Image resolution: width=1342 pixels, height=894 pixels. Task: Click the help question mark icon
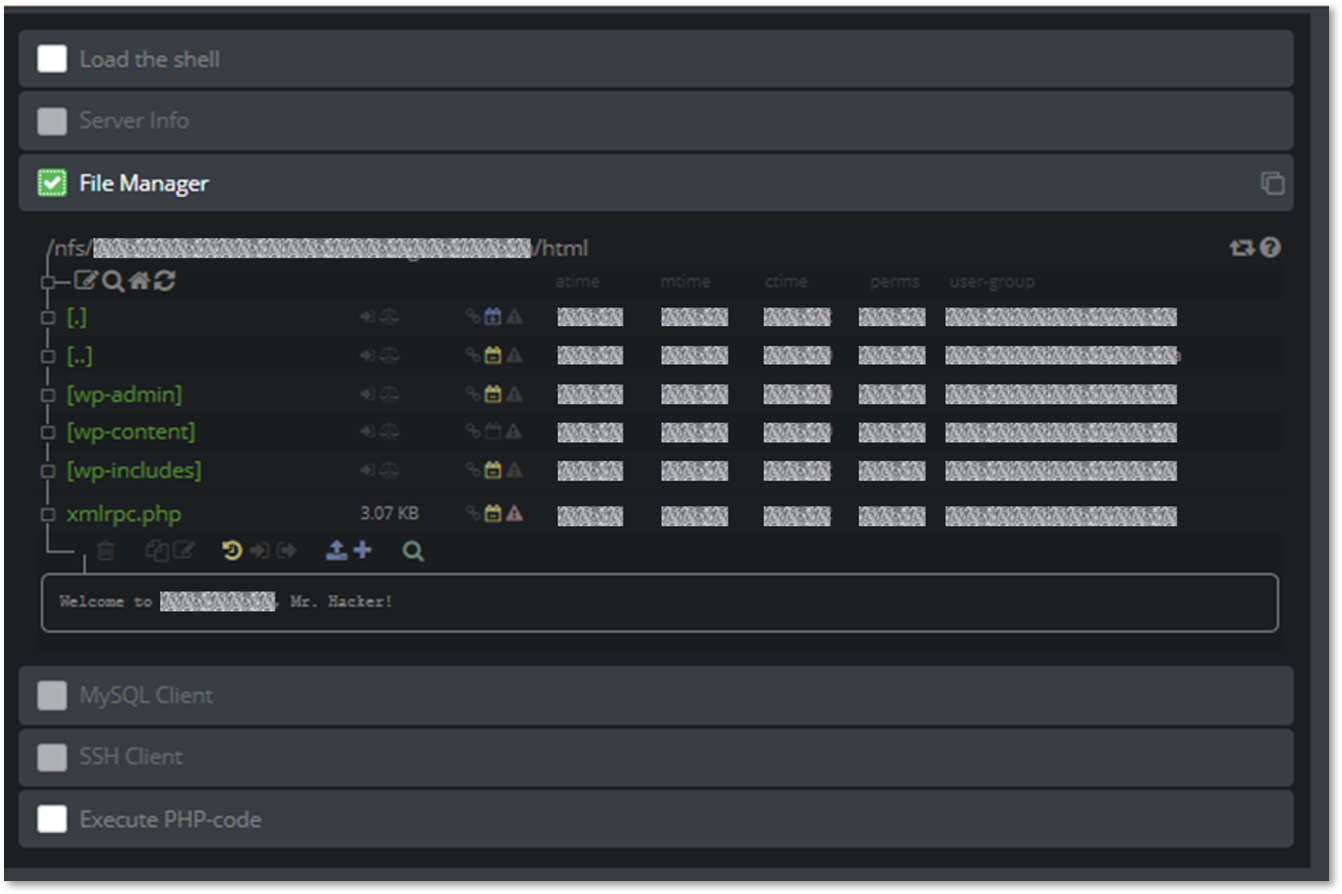coord(1270,248)
